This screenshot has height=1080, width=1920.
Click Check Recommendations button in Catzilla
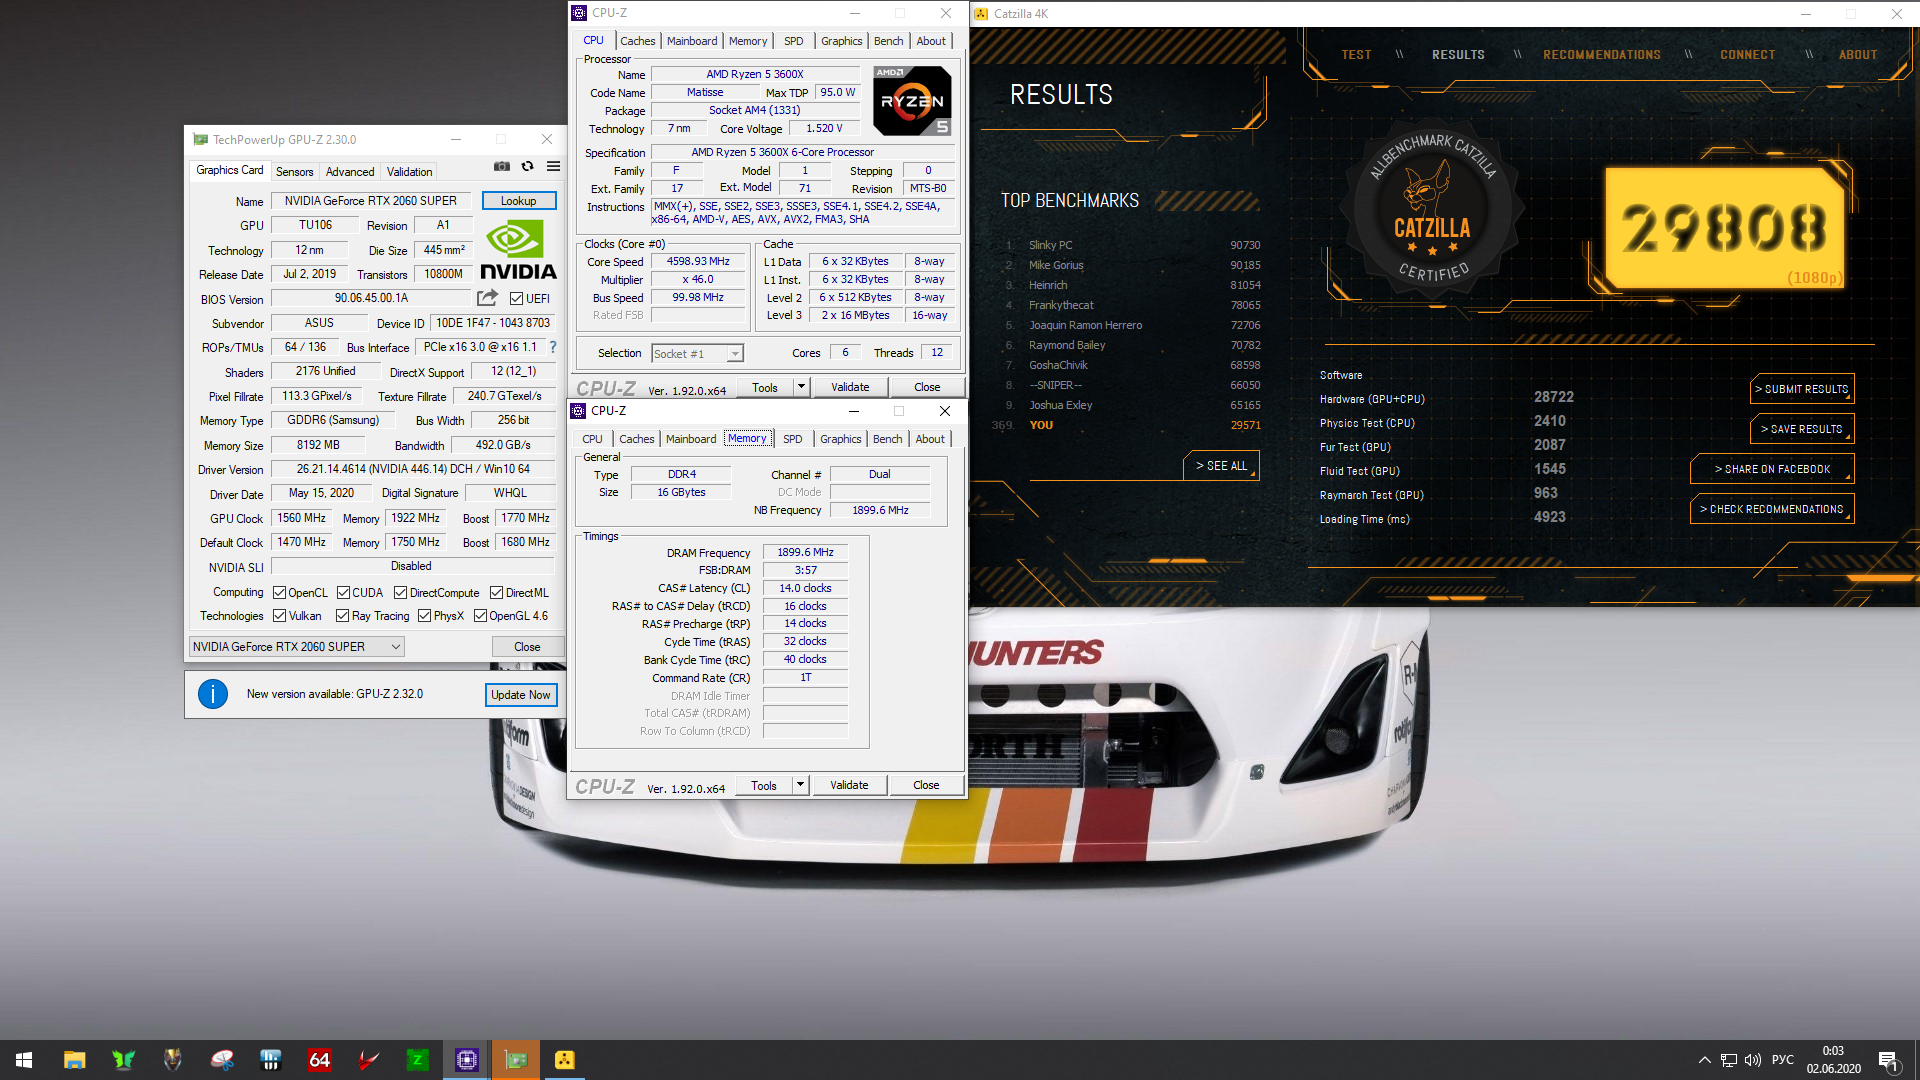coord(1773,509)
